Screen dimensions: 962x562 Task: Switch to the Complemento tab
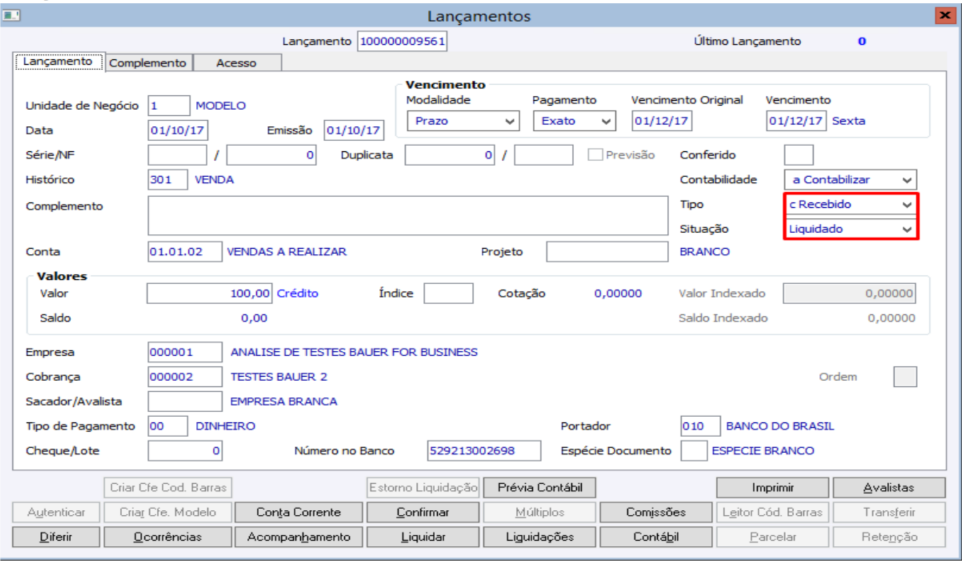148,63
